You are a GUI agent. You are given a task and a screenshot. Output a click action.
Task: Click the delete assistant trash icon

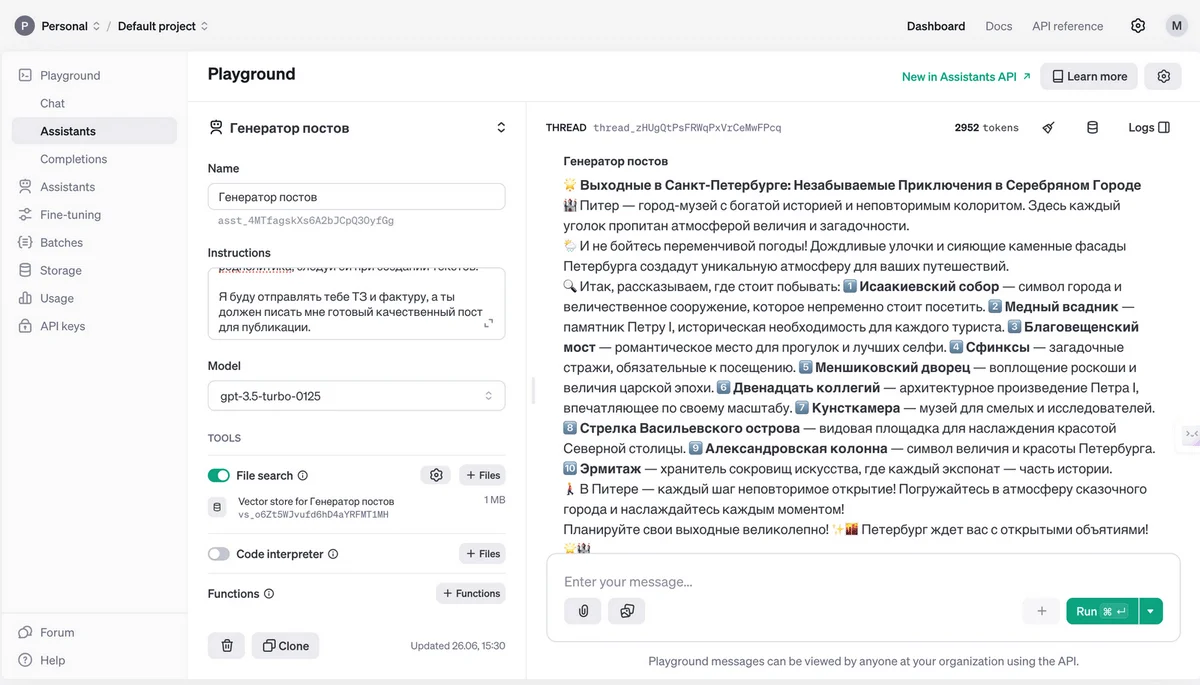click(x=226, y=646)
